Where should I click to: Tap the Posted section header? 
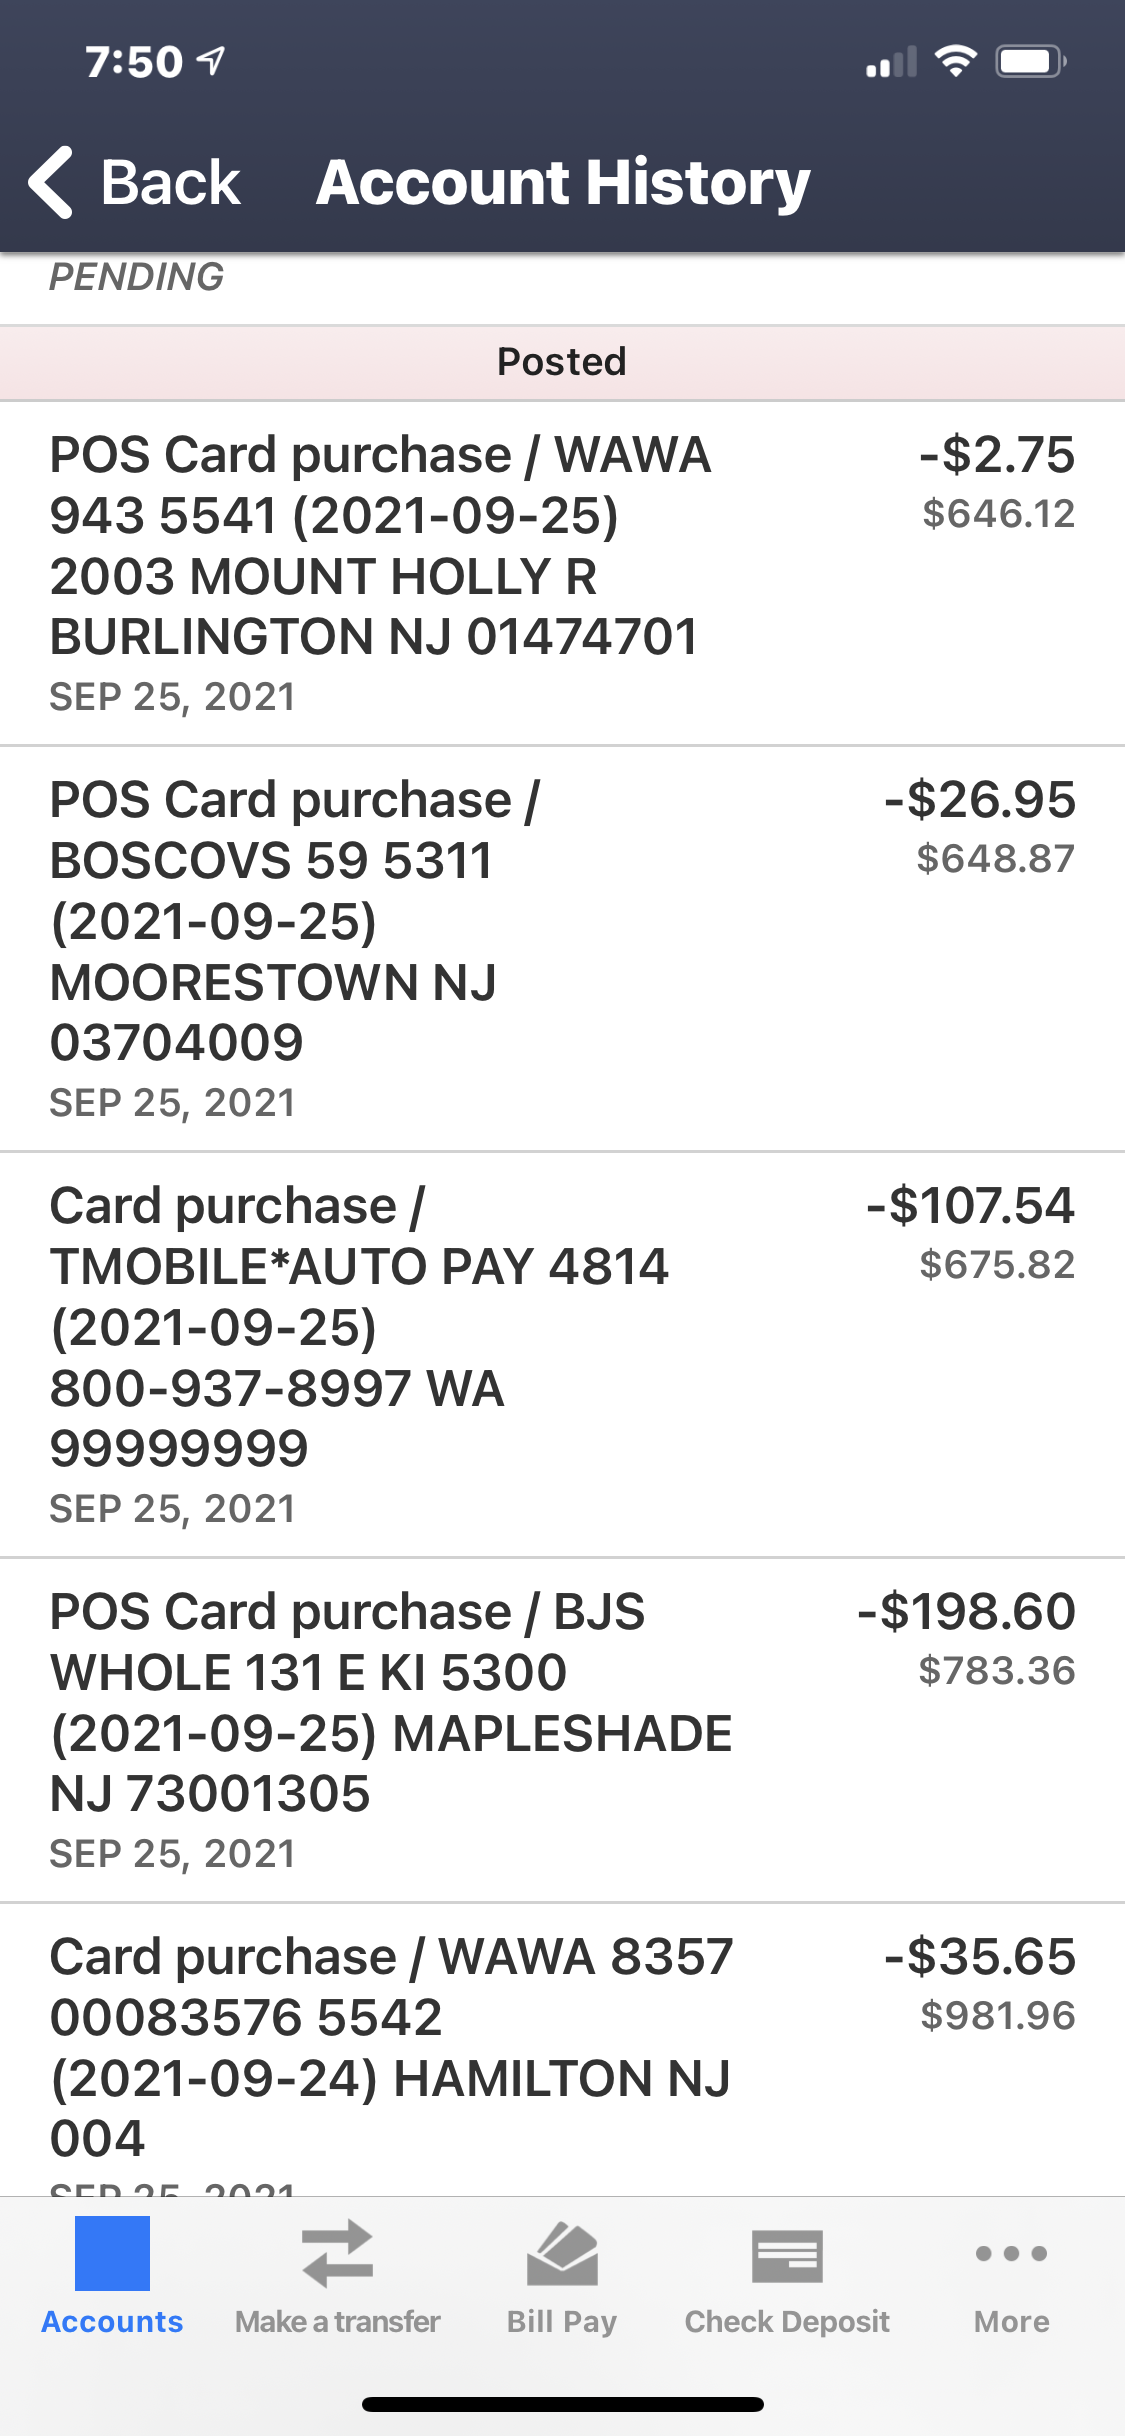pos(562,362)
